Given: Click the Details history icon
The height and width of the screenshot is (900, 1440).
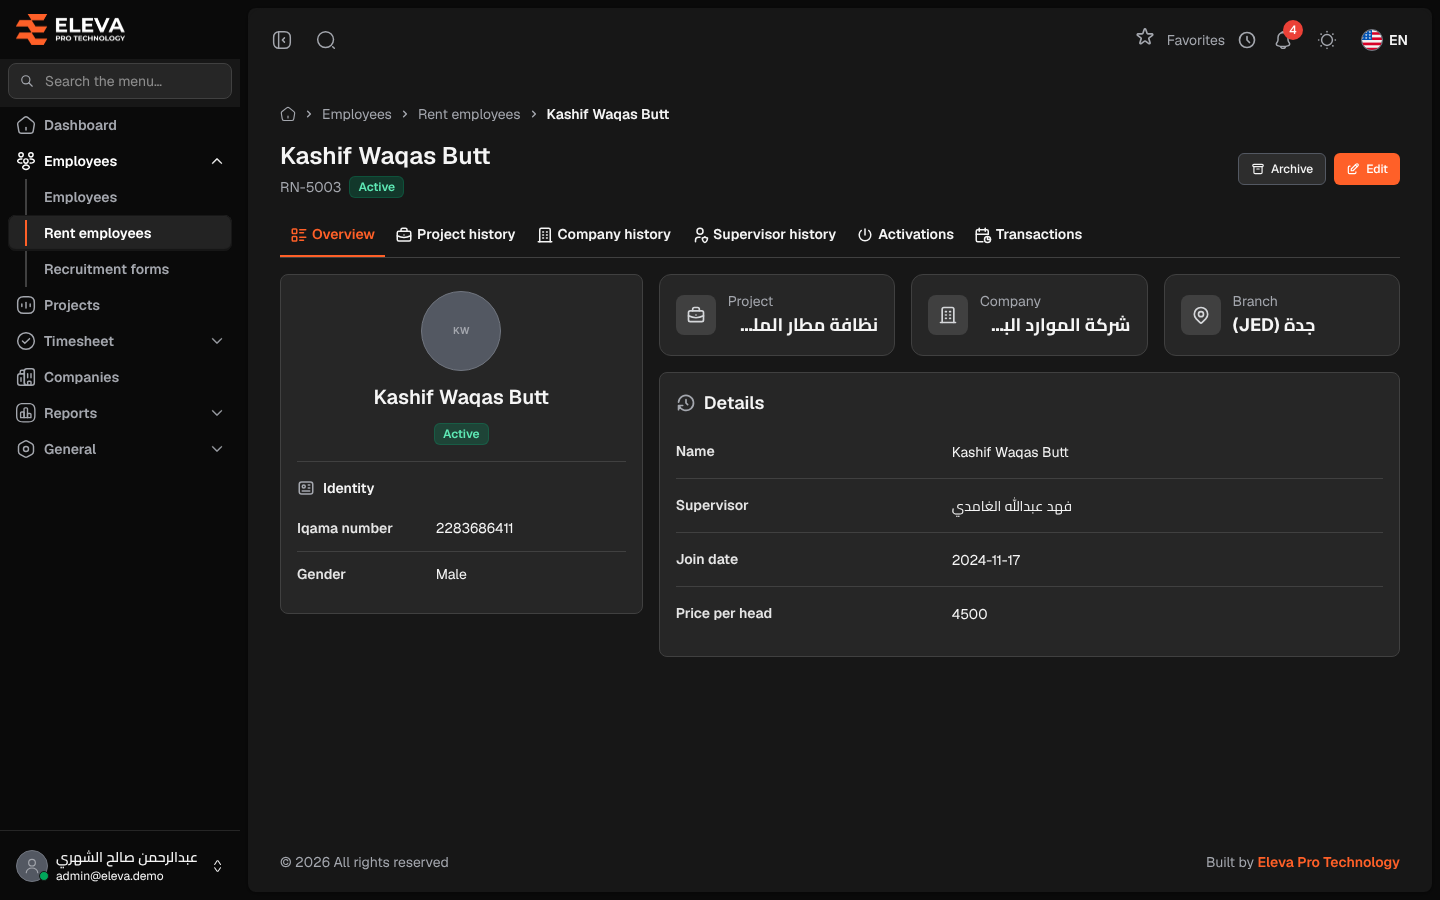Looking at the screenshot, I should (685, 403).
